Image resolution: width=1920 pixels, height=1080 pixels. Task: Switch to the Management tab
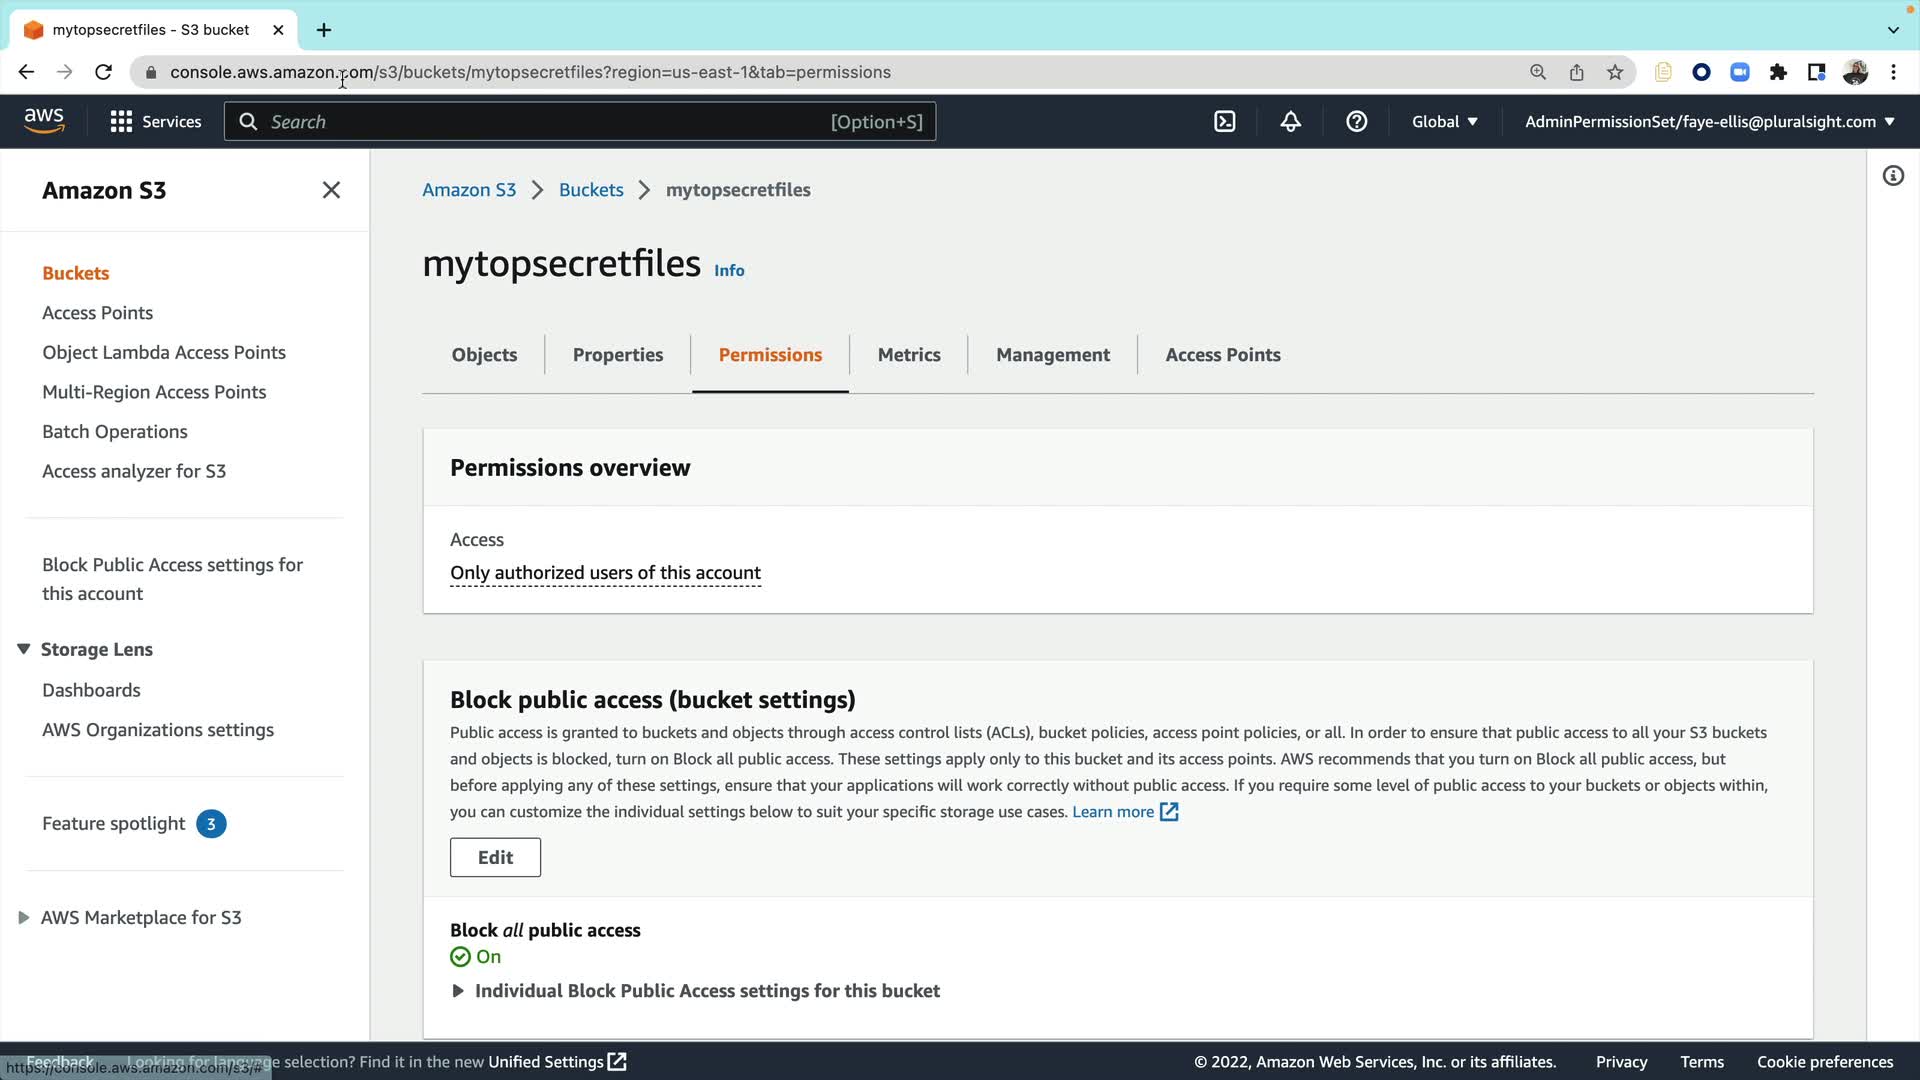point(1052,355)
